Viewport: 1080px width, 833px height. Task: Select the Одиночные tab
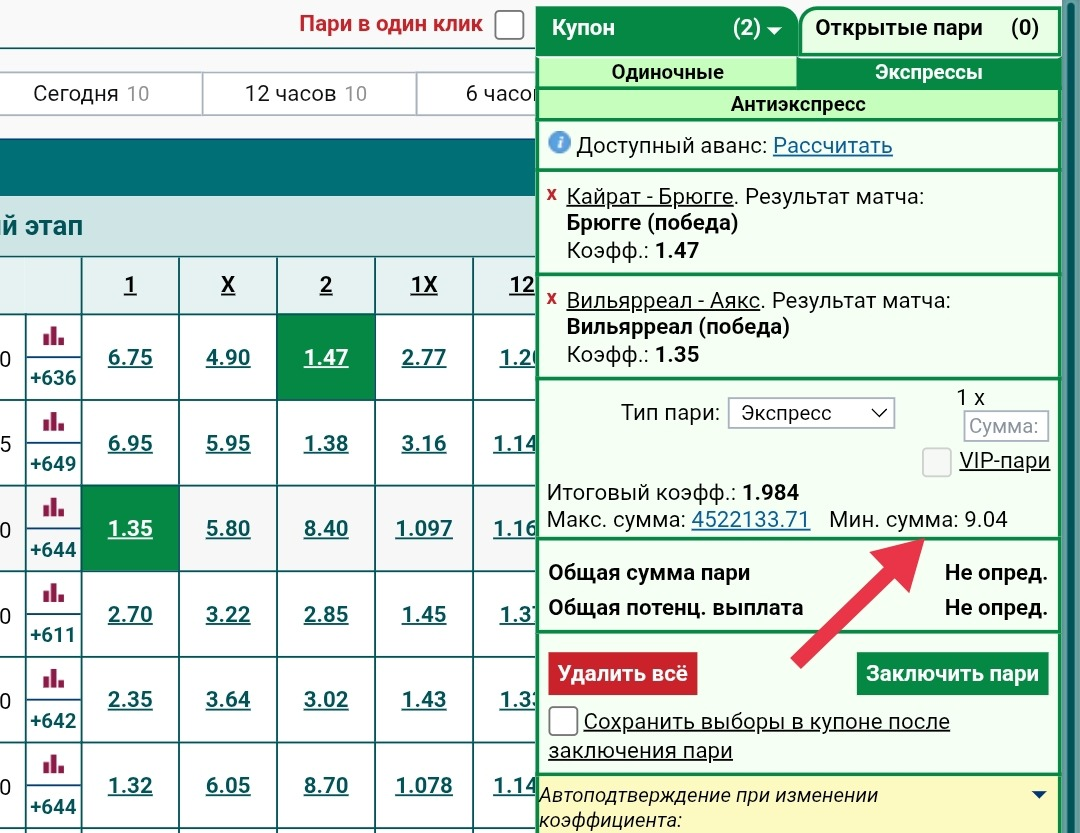[667, 72]
